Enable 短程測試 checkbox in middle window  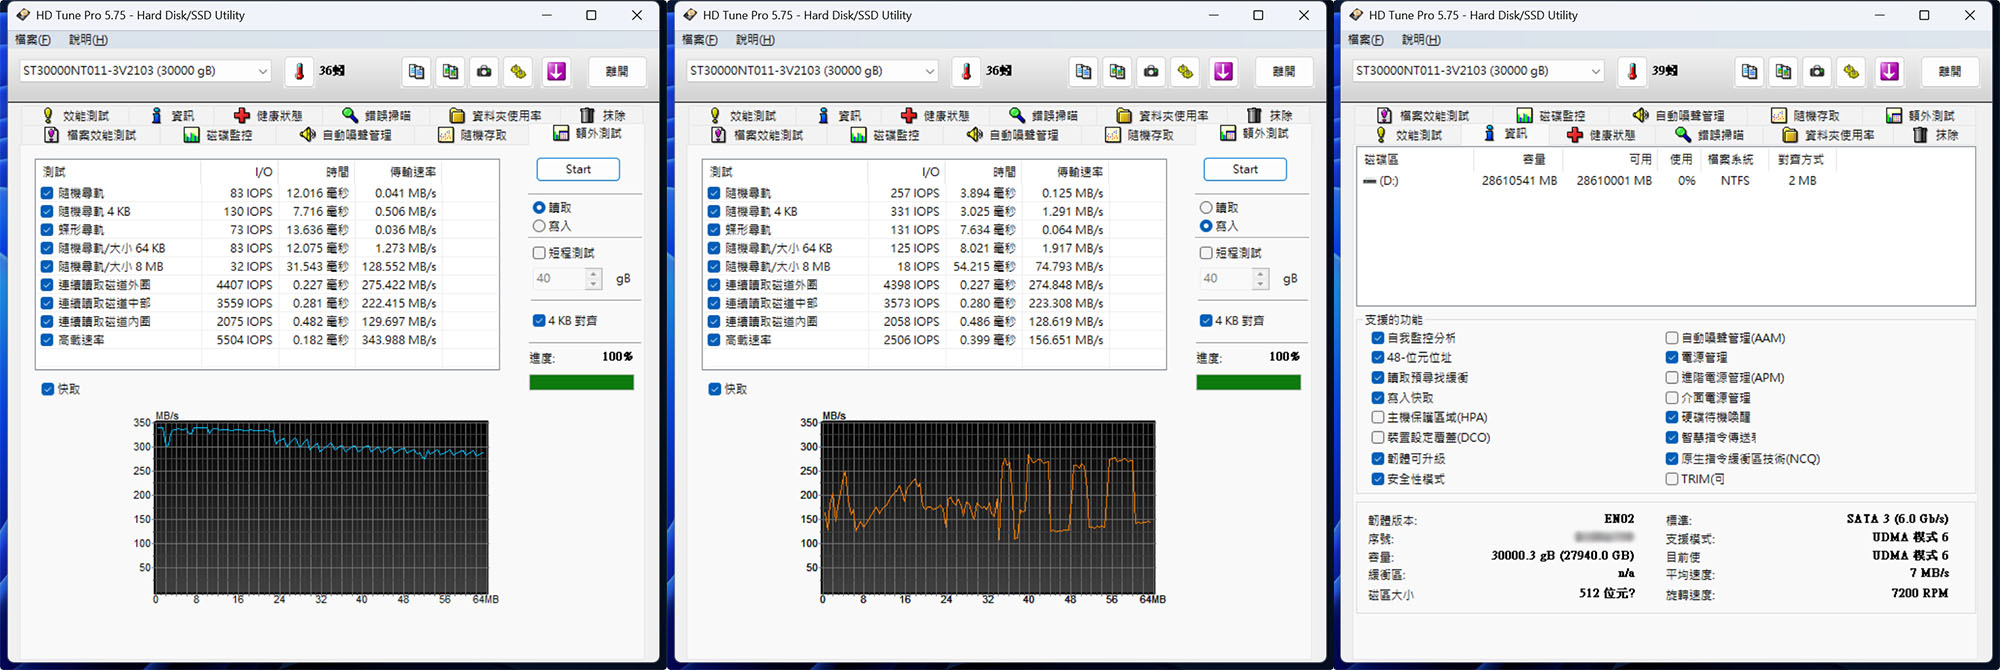[x=1206, y=253]
